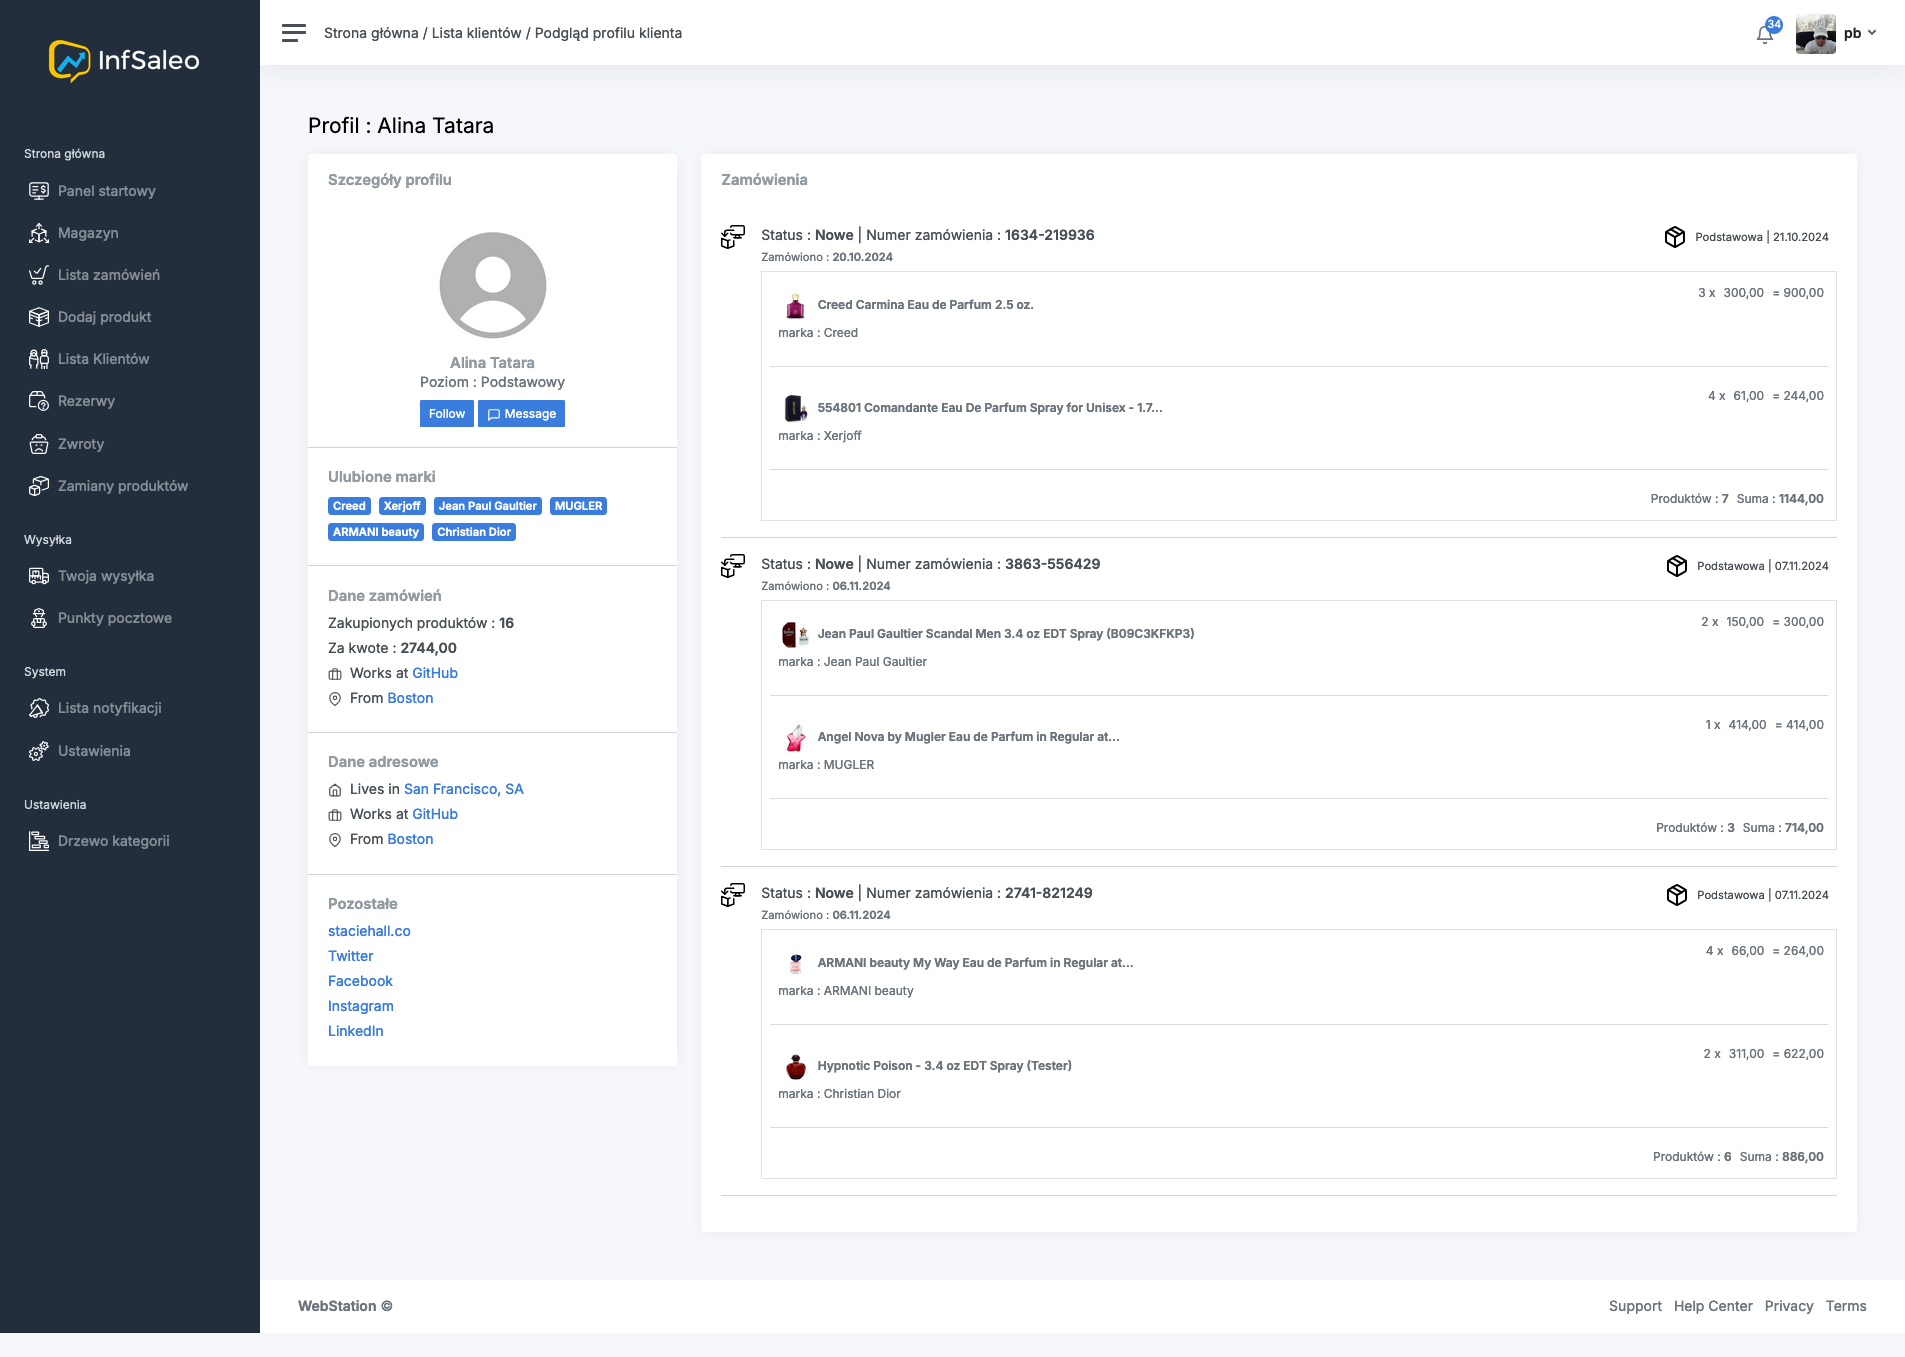The image size is (1905, 1357).
Task: Open the LinkedIn link
Action: pos(356,1031)
